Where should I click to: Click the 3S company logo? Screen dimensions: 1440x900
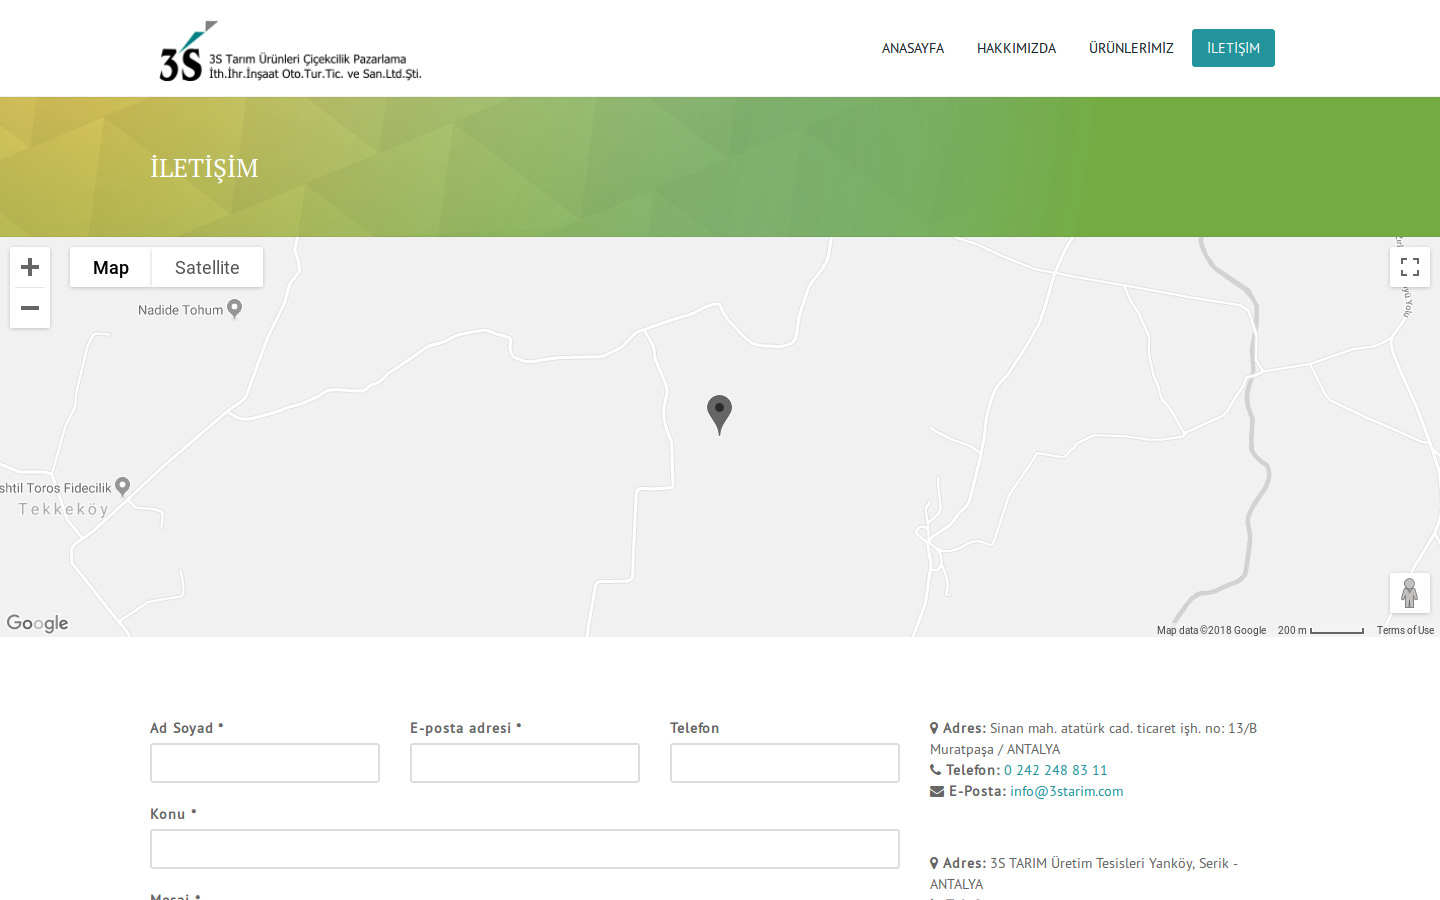coord(290,51)
